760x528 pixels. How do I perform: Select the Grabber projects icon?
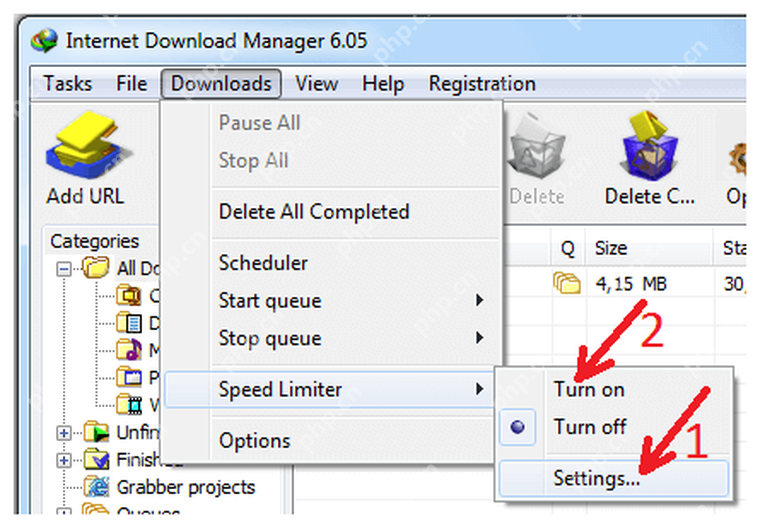(96, 487)
